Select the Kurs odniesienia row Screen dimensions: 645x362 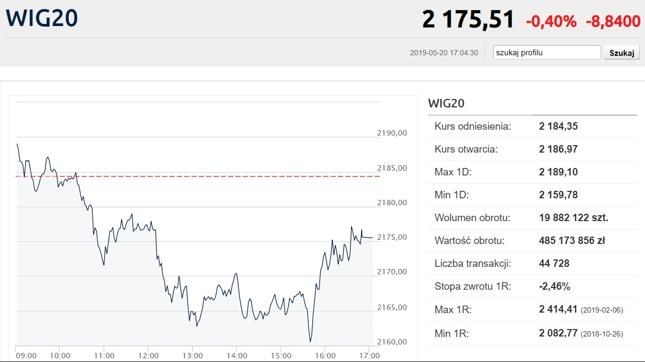tap(532, 126)
